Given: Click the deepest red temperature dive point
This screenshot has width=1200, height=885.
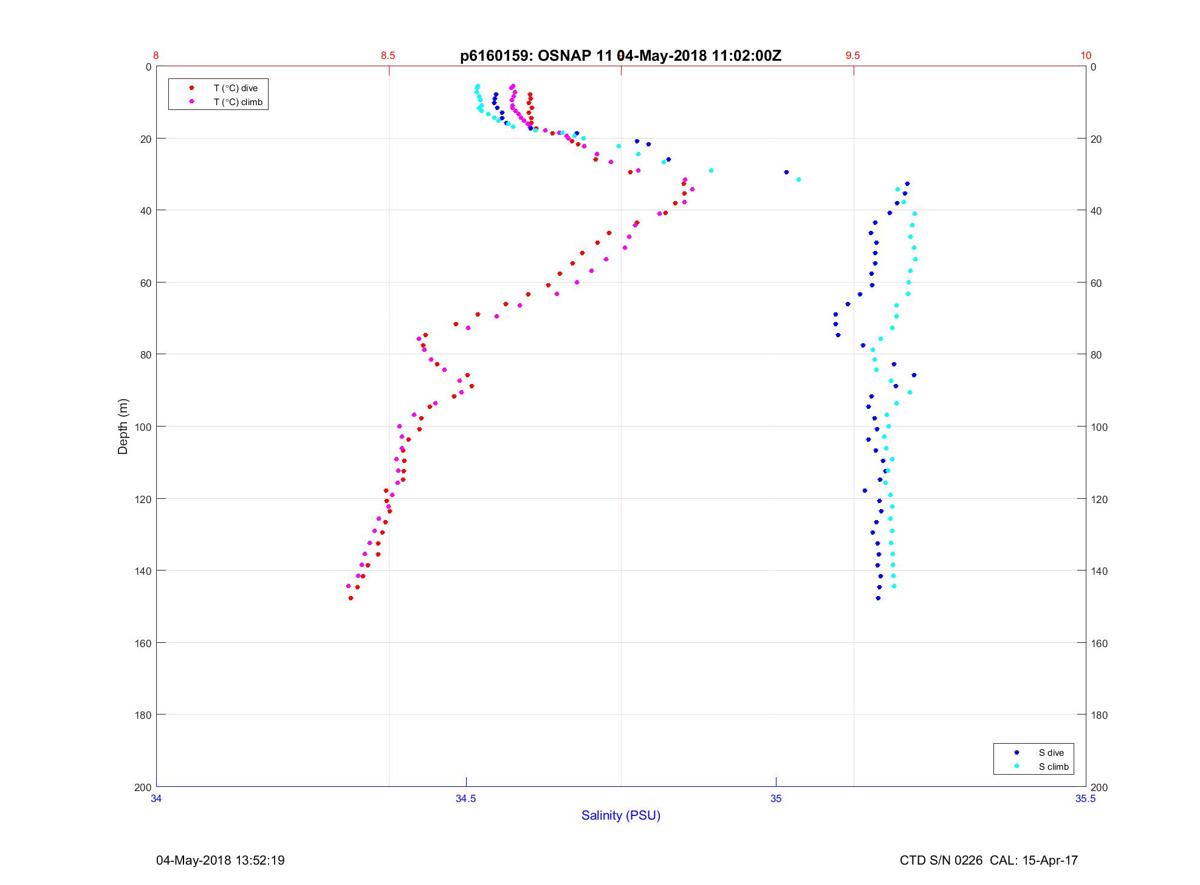Looking at the screenshot, I should pos(350,598).
